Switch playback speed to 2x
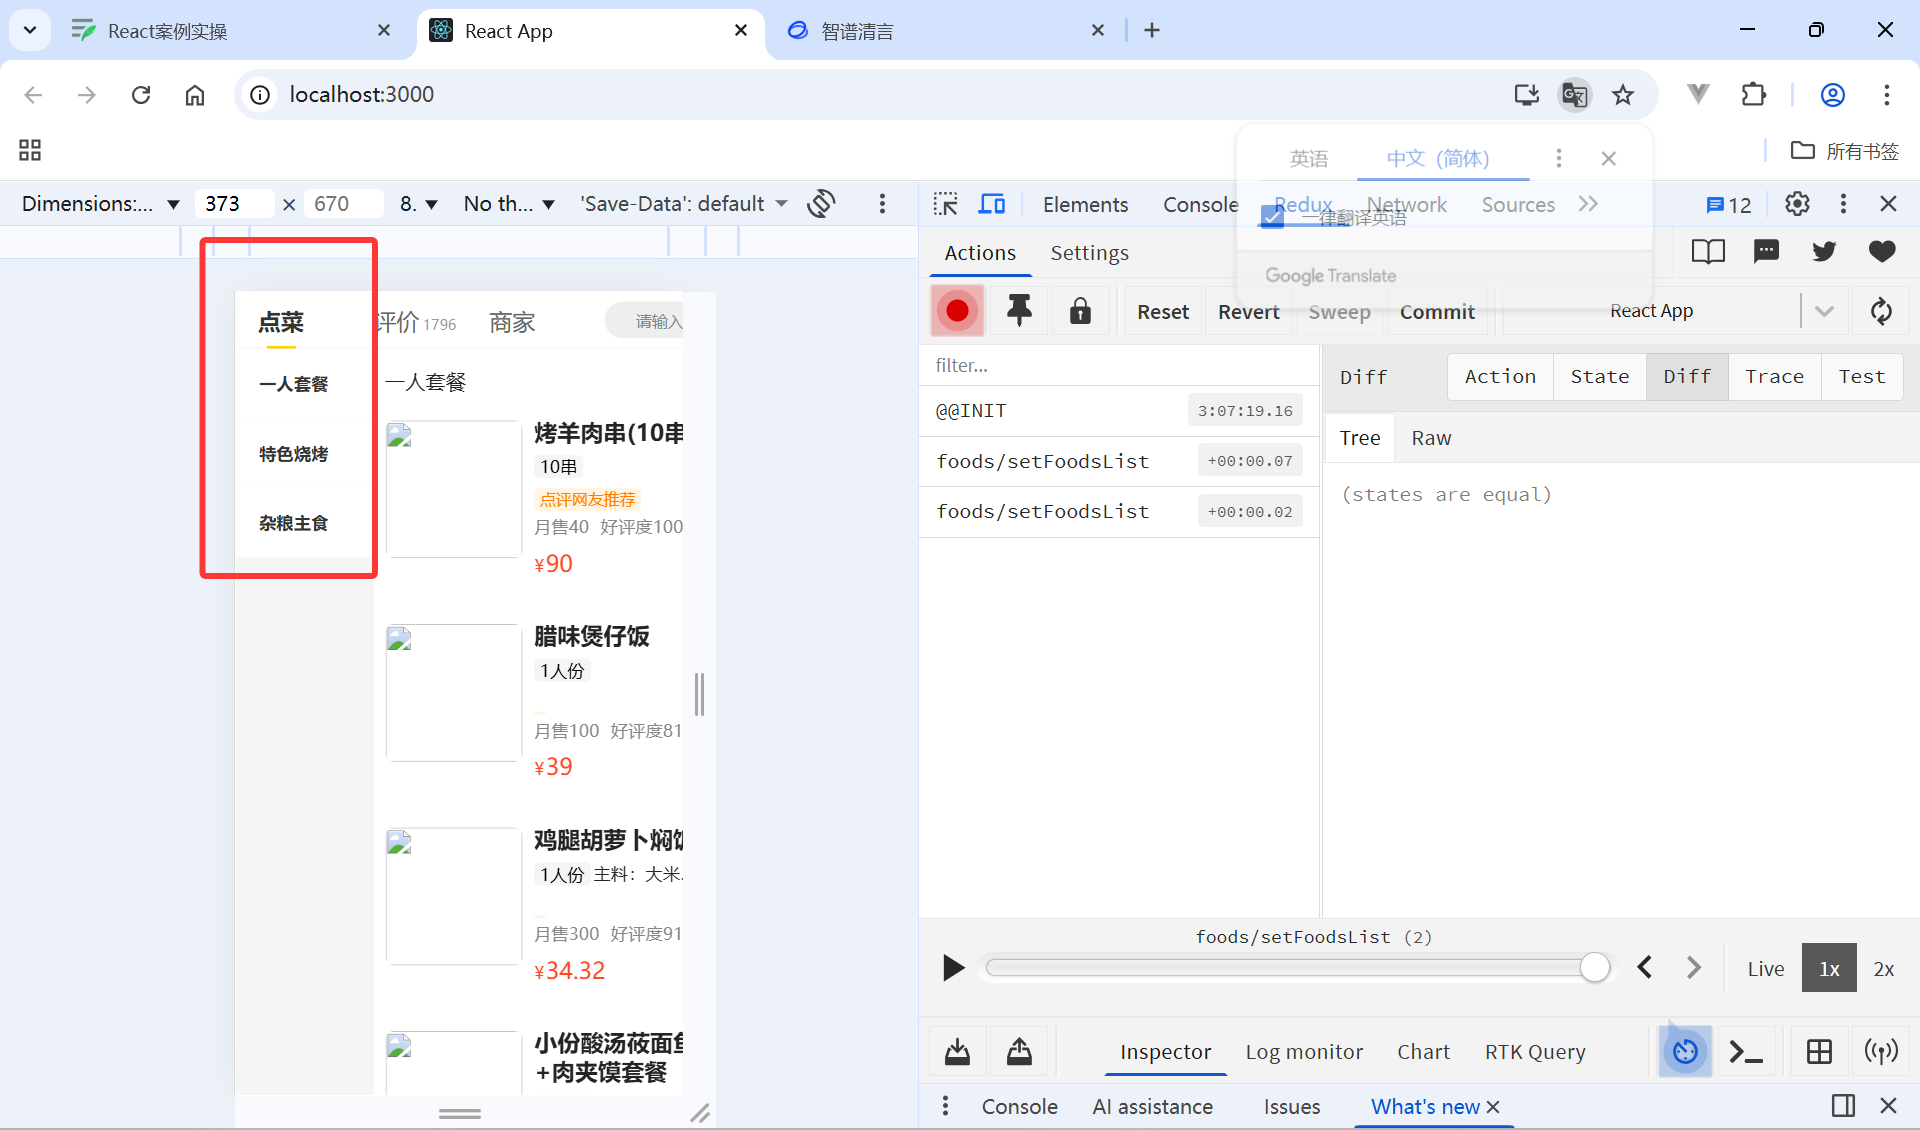Viewport: 1920px width, 1130px height. coord(1883,968)
